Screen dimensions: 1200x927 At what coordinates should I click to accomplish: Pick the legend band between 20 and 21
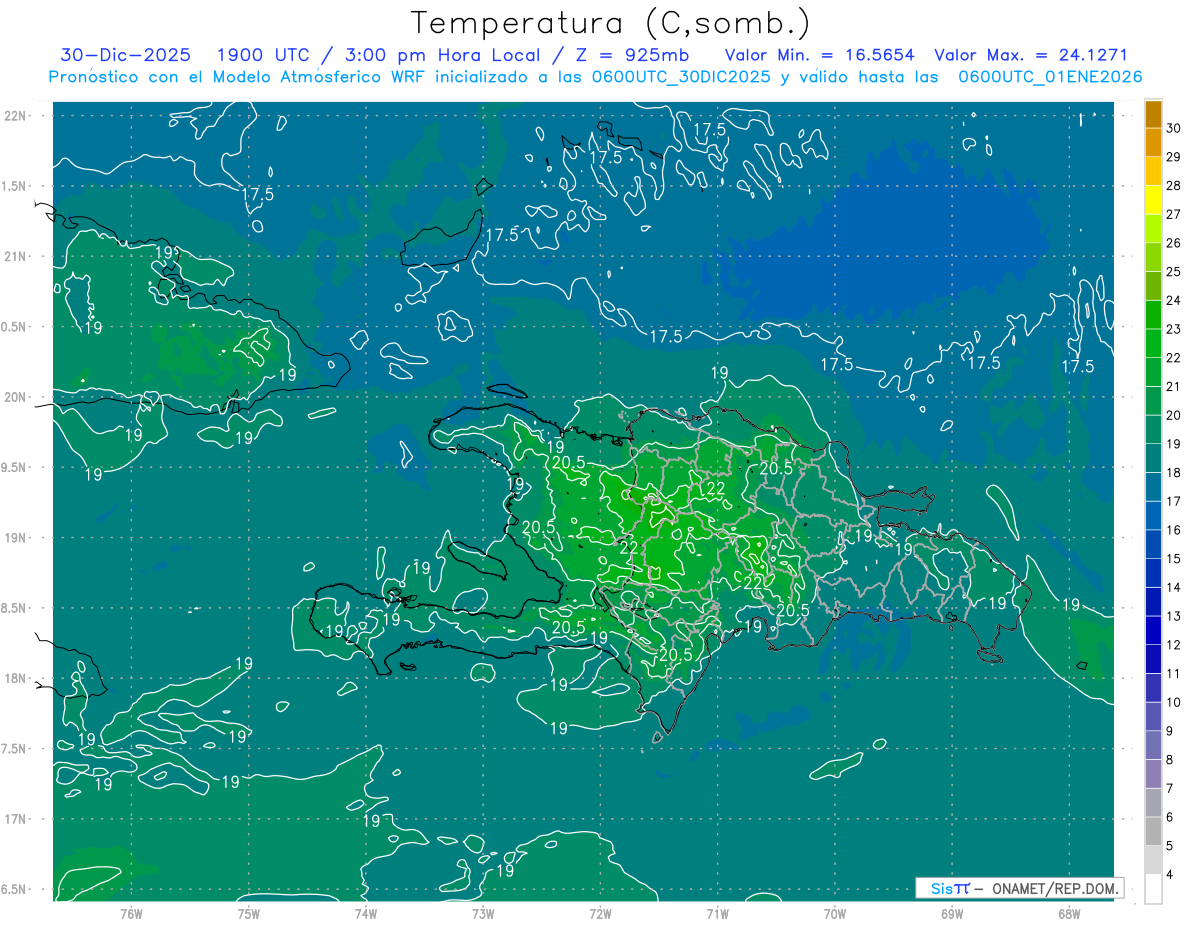click(x=1153, y=401)
